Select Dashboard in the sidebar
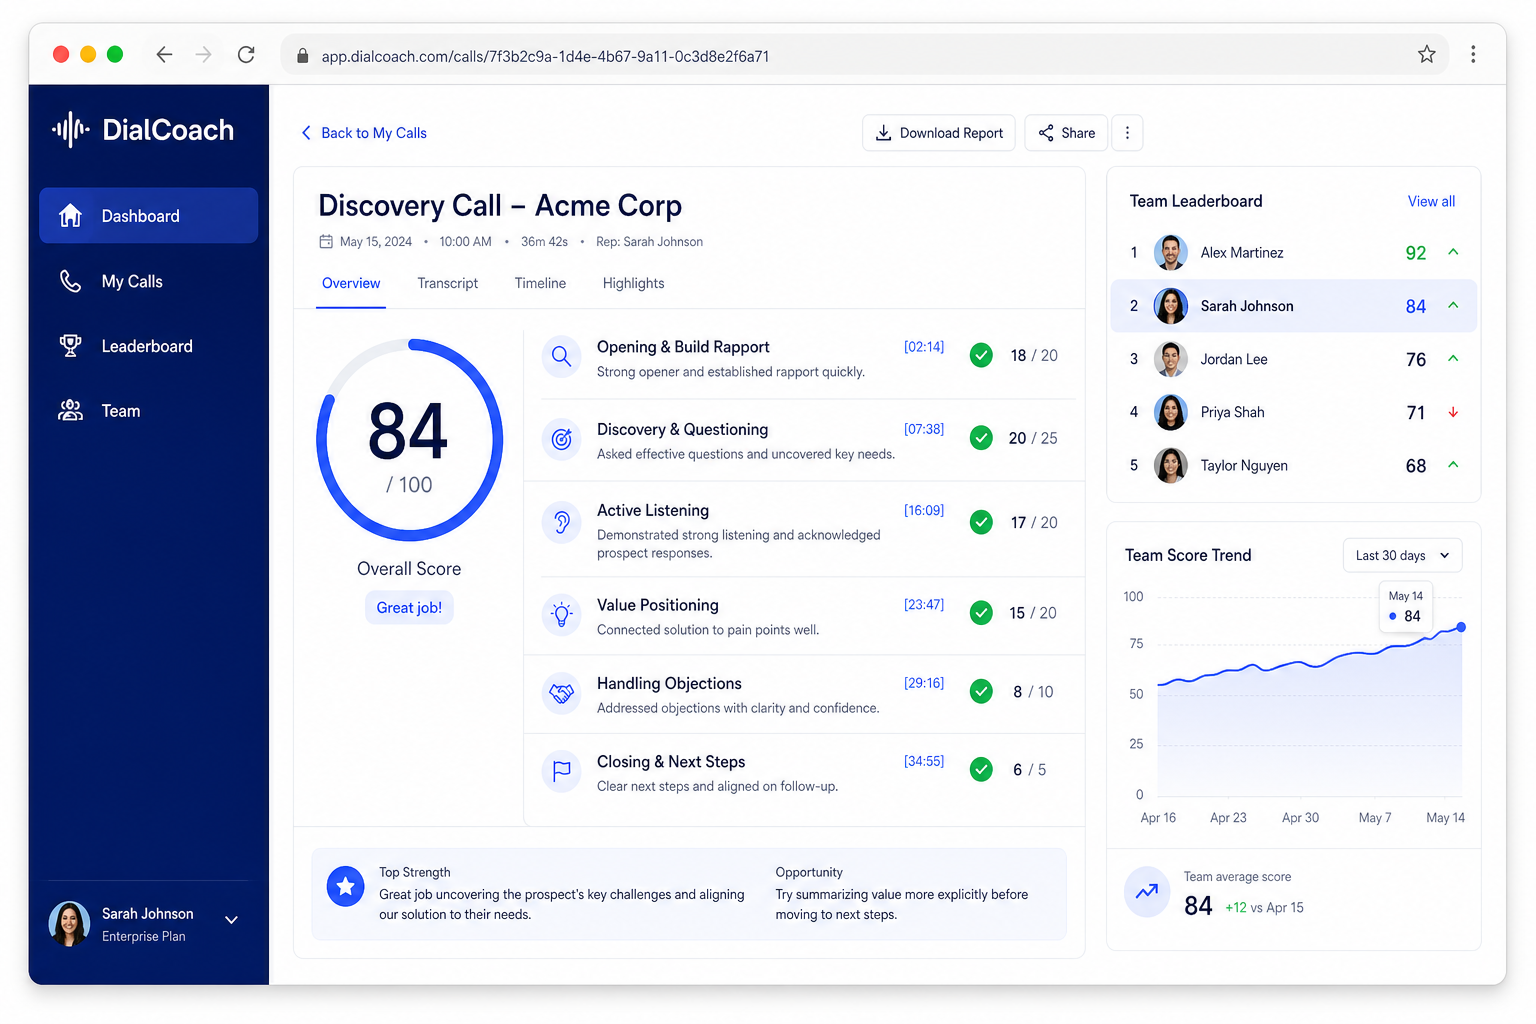The height and width of the screenshot is (1024, 1536). pos(148,215)
